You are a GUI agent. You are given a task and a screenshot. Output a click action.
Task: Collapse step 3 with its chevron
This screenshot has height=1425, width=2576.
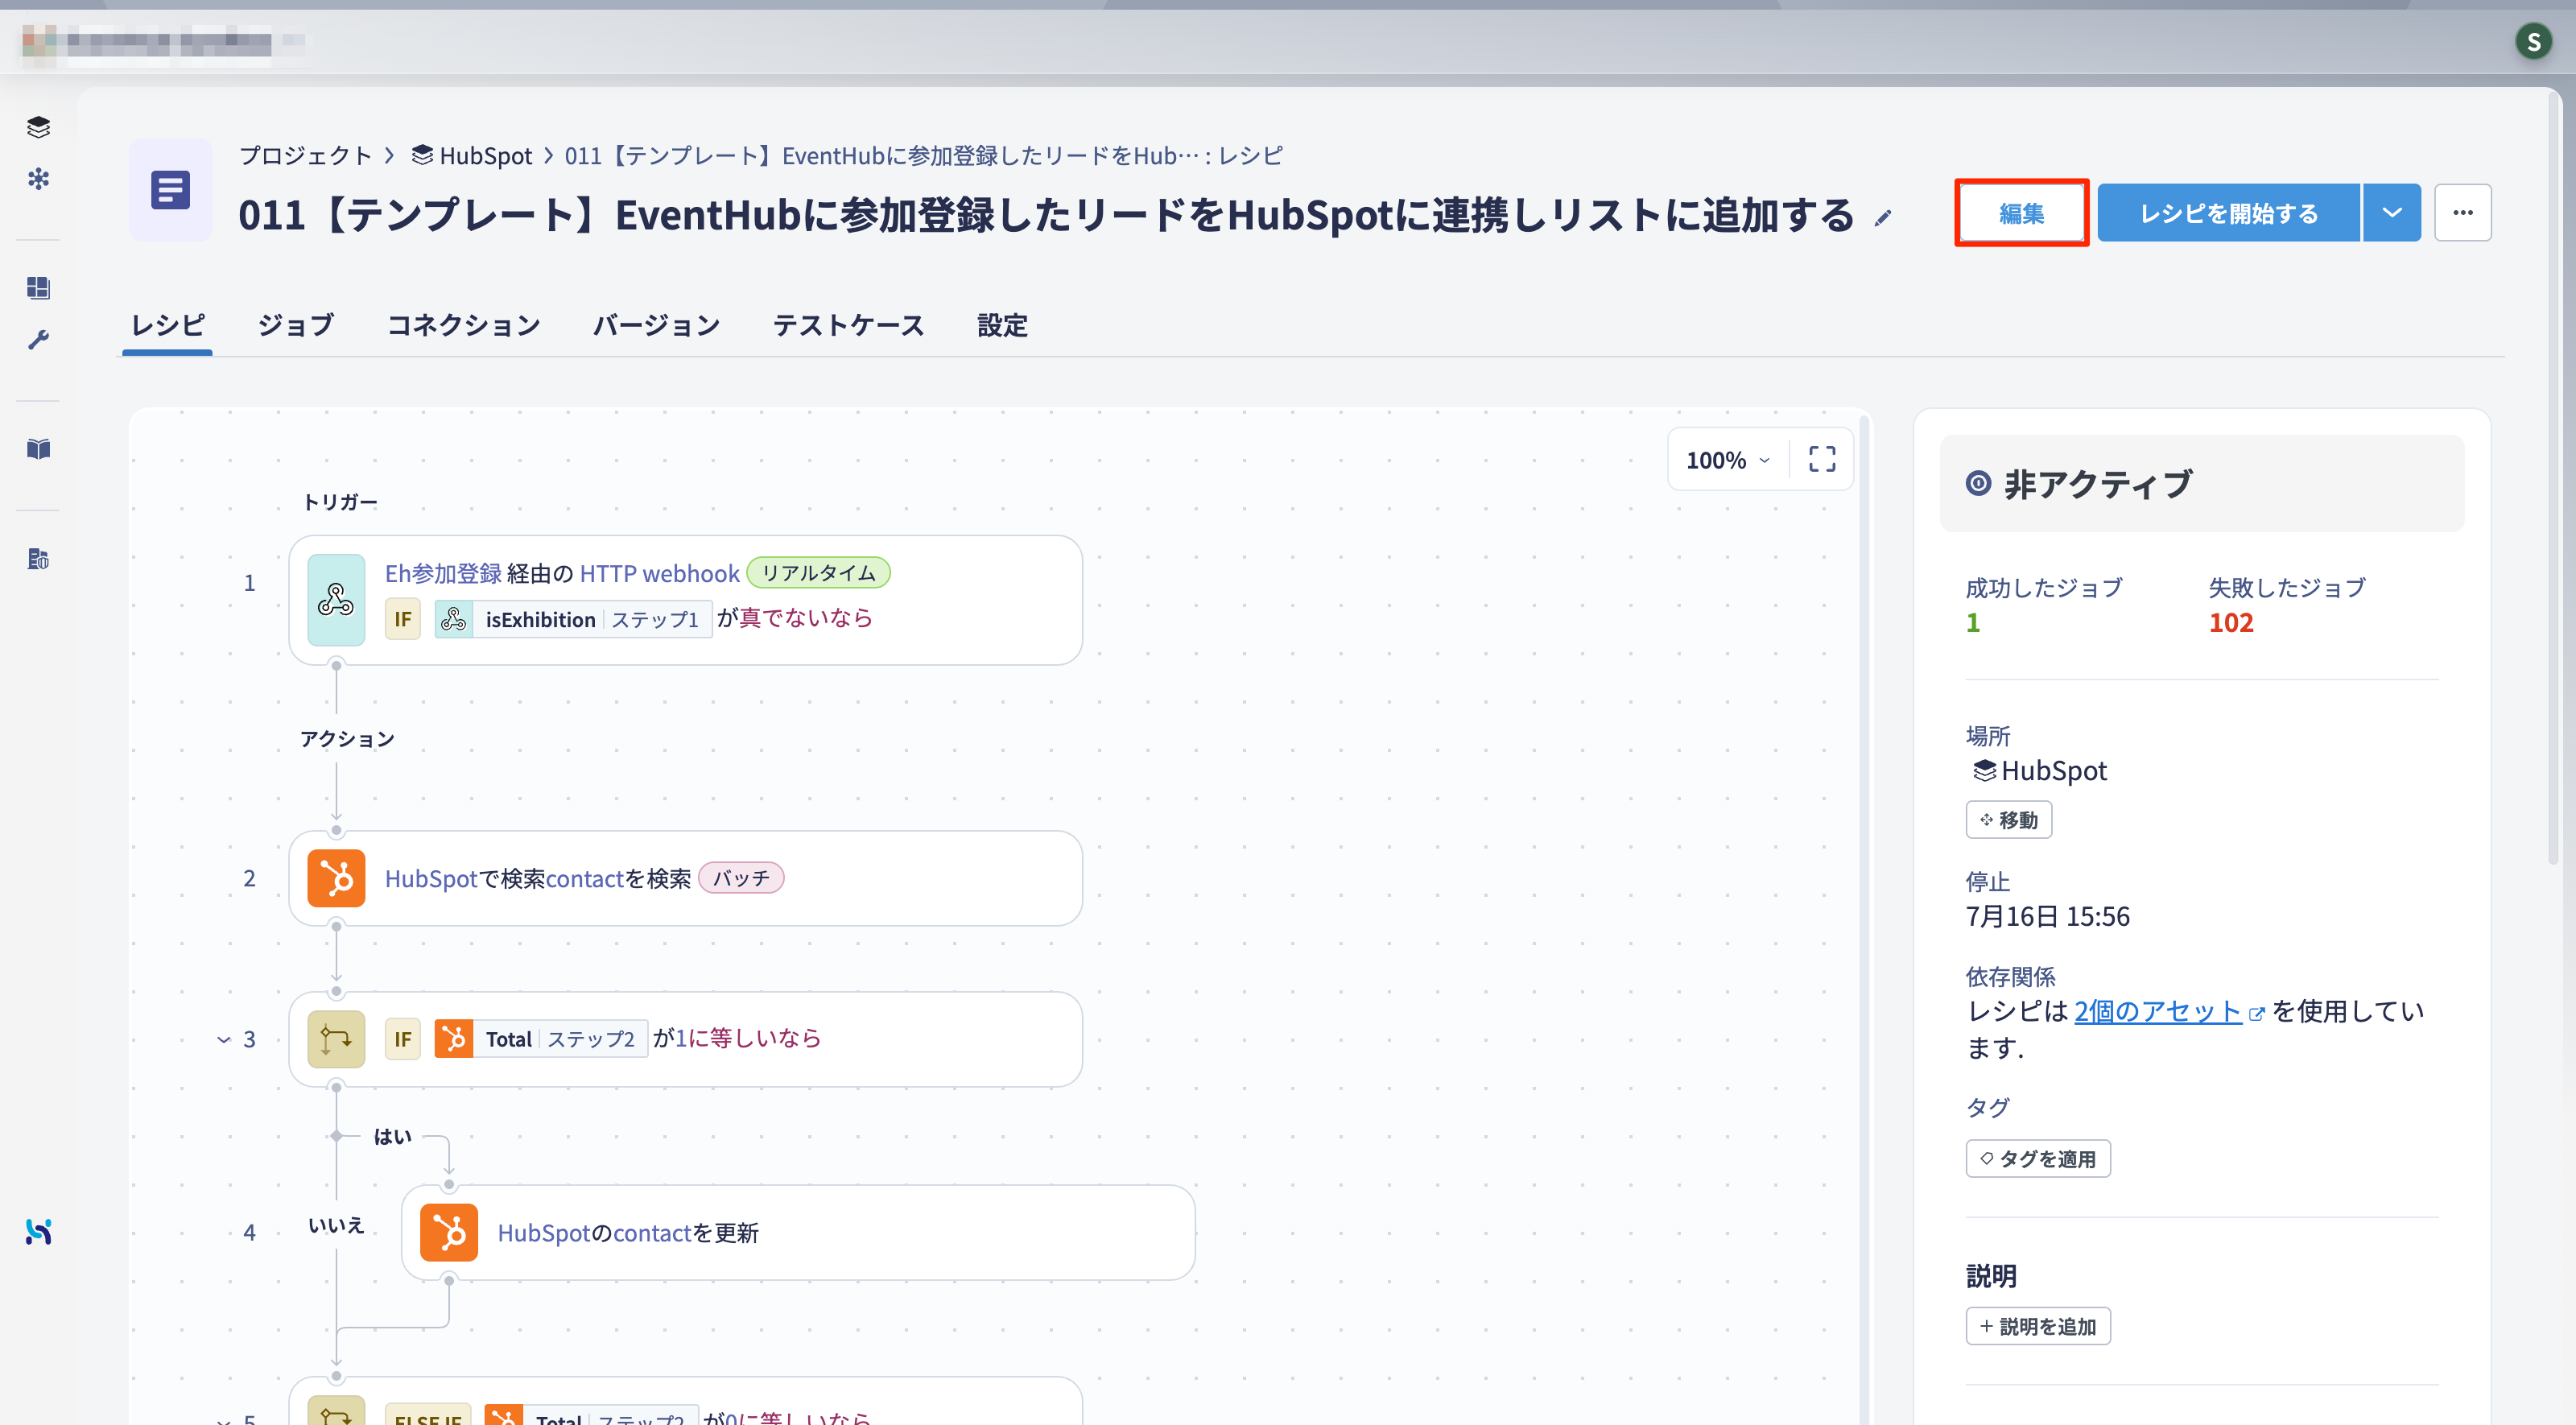click(223, 1040)
